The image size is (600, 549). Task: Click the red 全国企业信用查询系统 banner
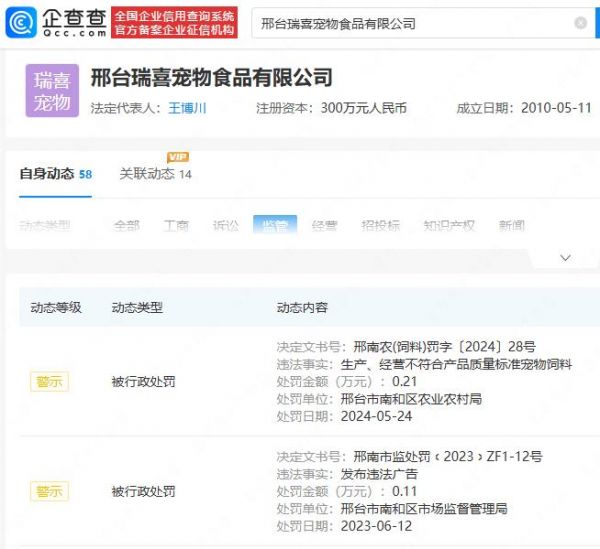point(174,23)
